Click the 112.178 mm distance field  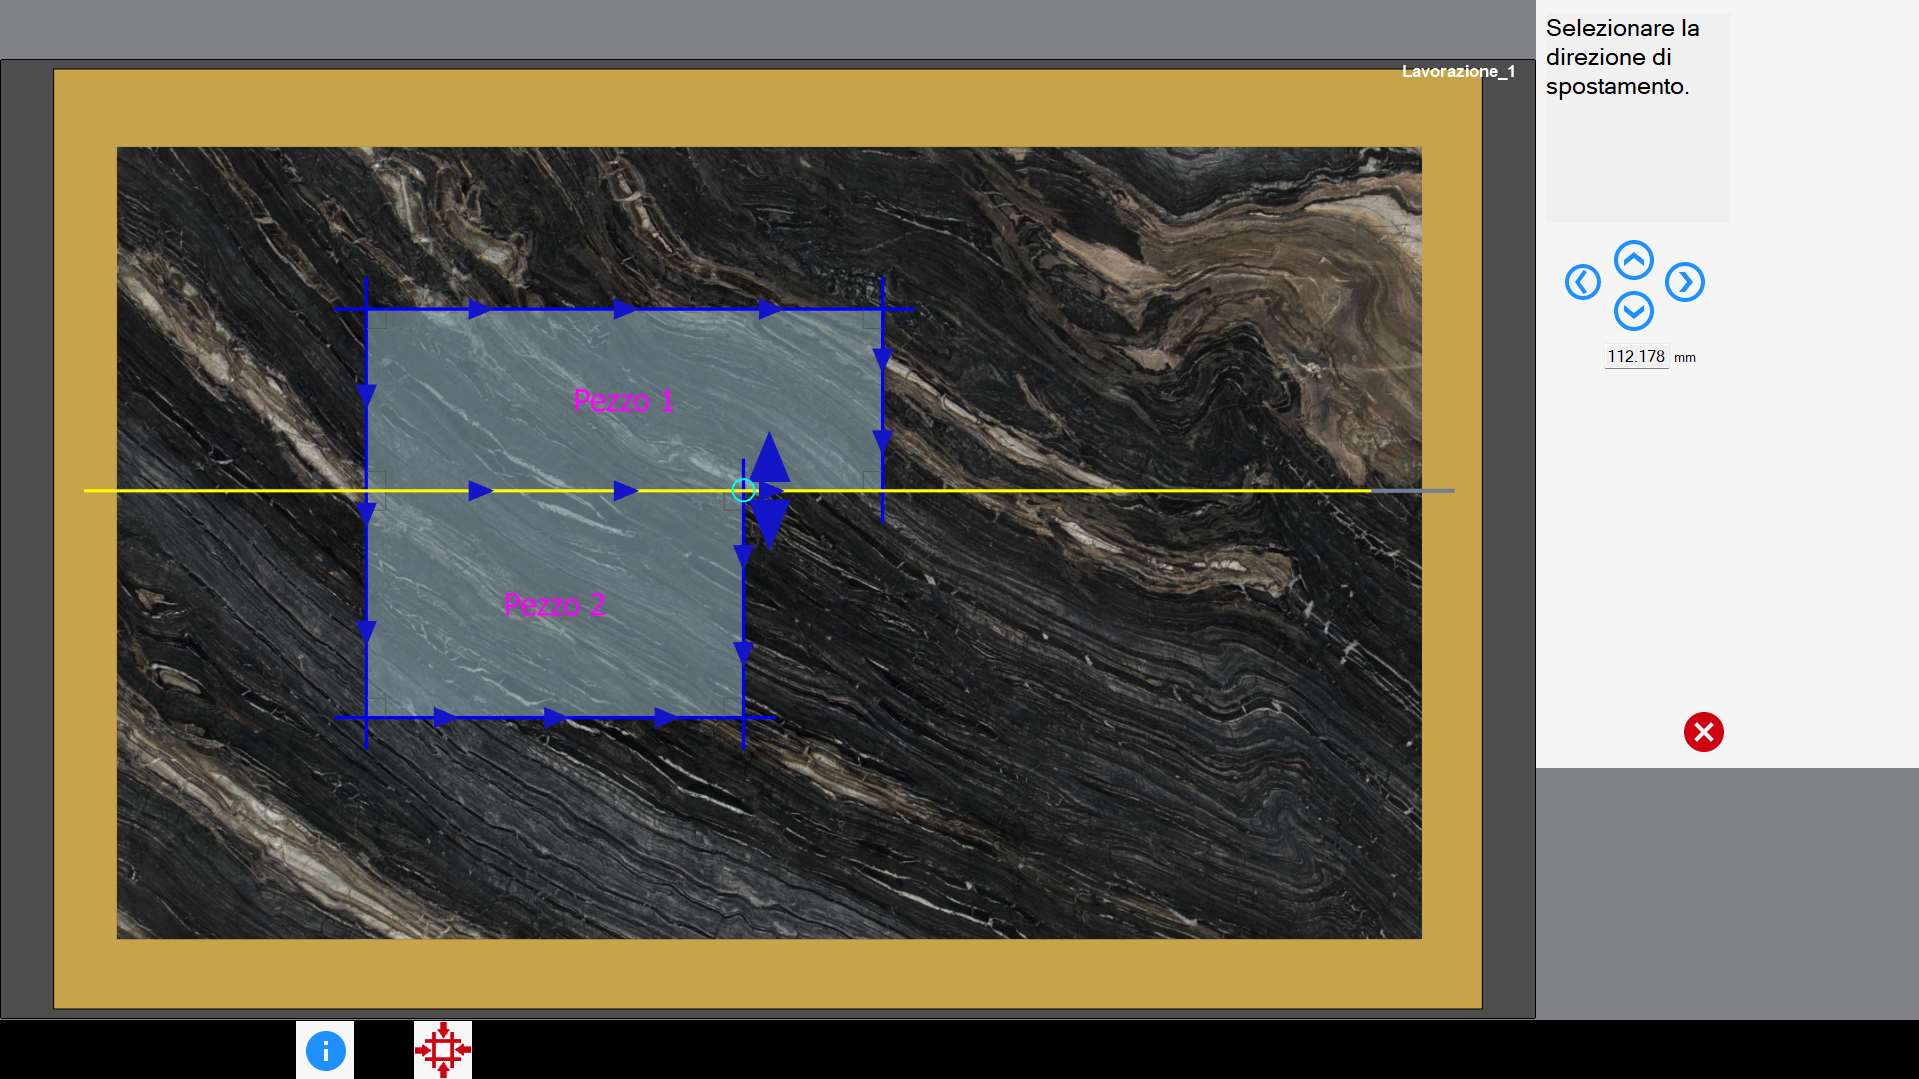click(1636, 357)
